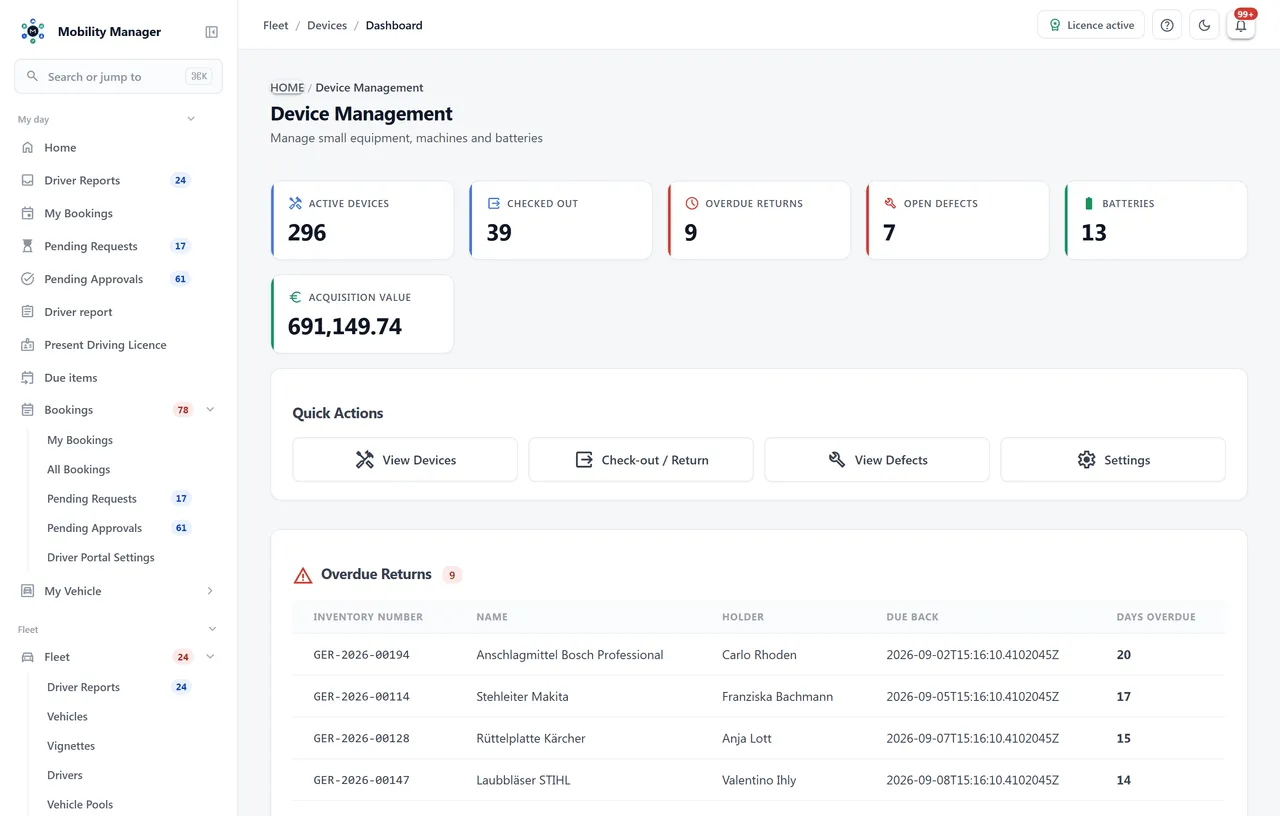Viewport: 1280px width, 816px height.
Task: Click the View Devices button
Action: coord(405,460)
